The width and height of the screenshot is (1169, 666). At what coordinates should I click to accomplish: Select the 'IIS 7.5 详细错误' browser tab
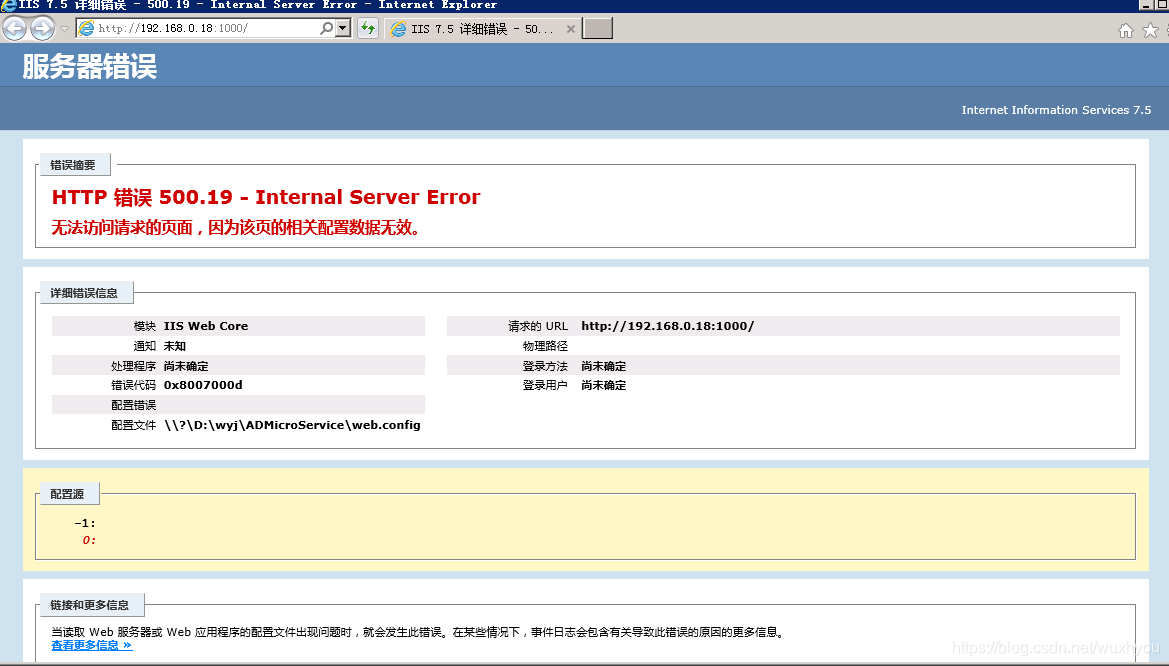coord(482,29)
